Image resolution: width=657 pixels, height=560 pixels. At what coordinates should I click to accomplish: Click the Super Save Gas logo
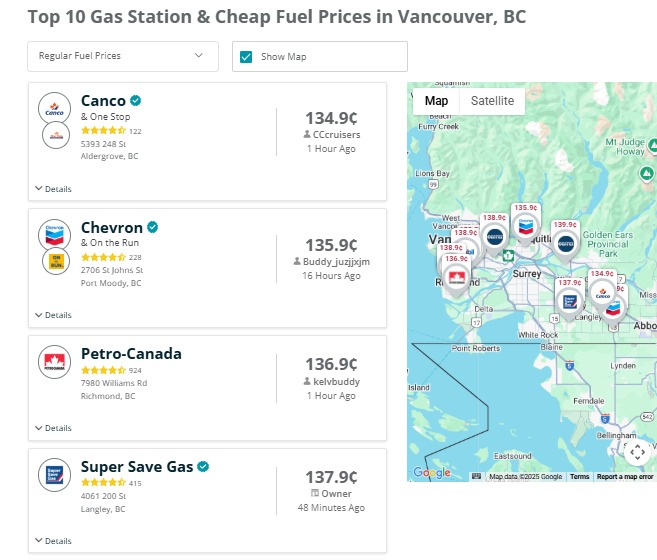pos(54,474)
